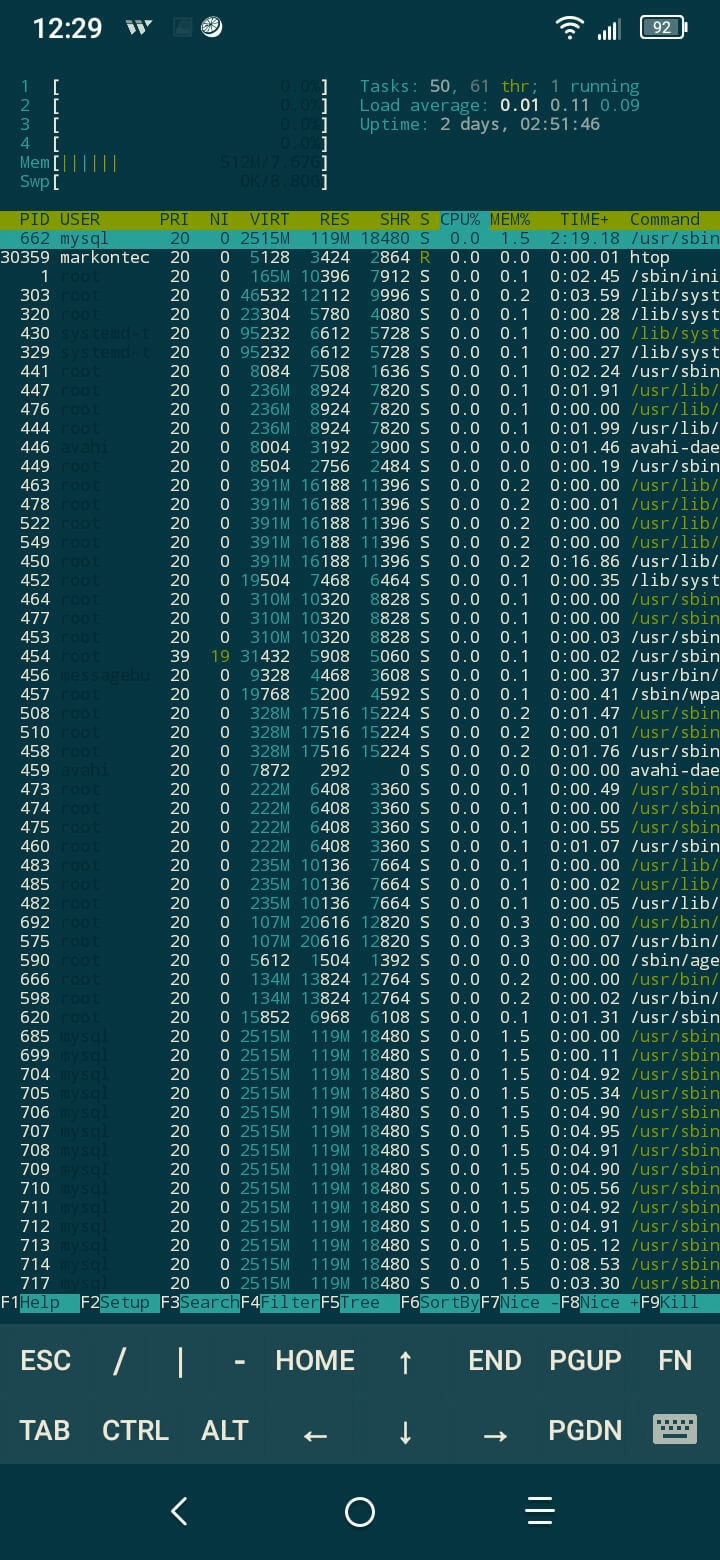The width and height of the screenshot is (720, 1560).
Task: Tap the slash extra key
Action: 119,1360
